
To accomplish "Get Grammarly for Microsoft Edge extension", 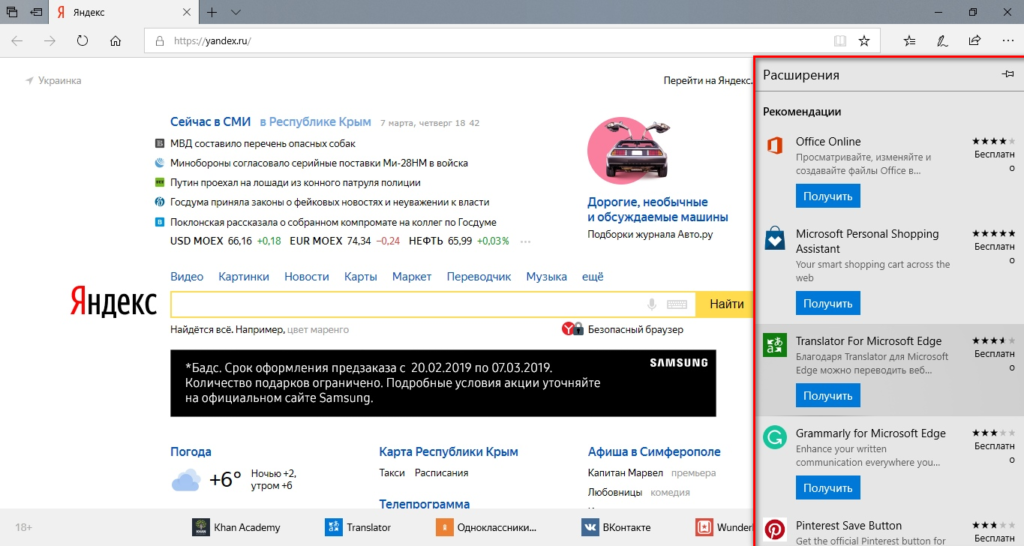I will coord(827,487).
